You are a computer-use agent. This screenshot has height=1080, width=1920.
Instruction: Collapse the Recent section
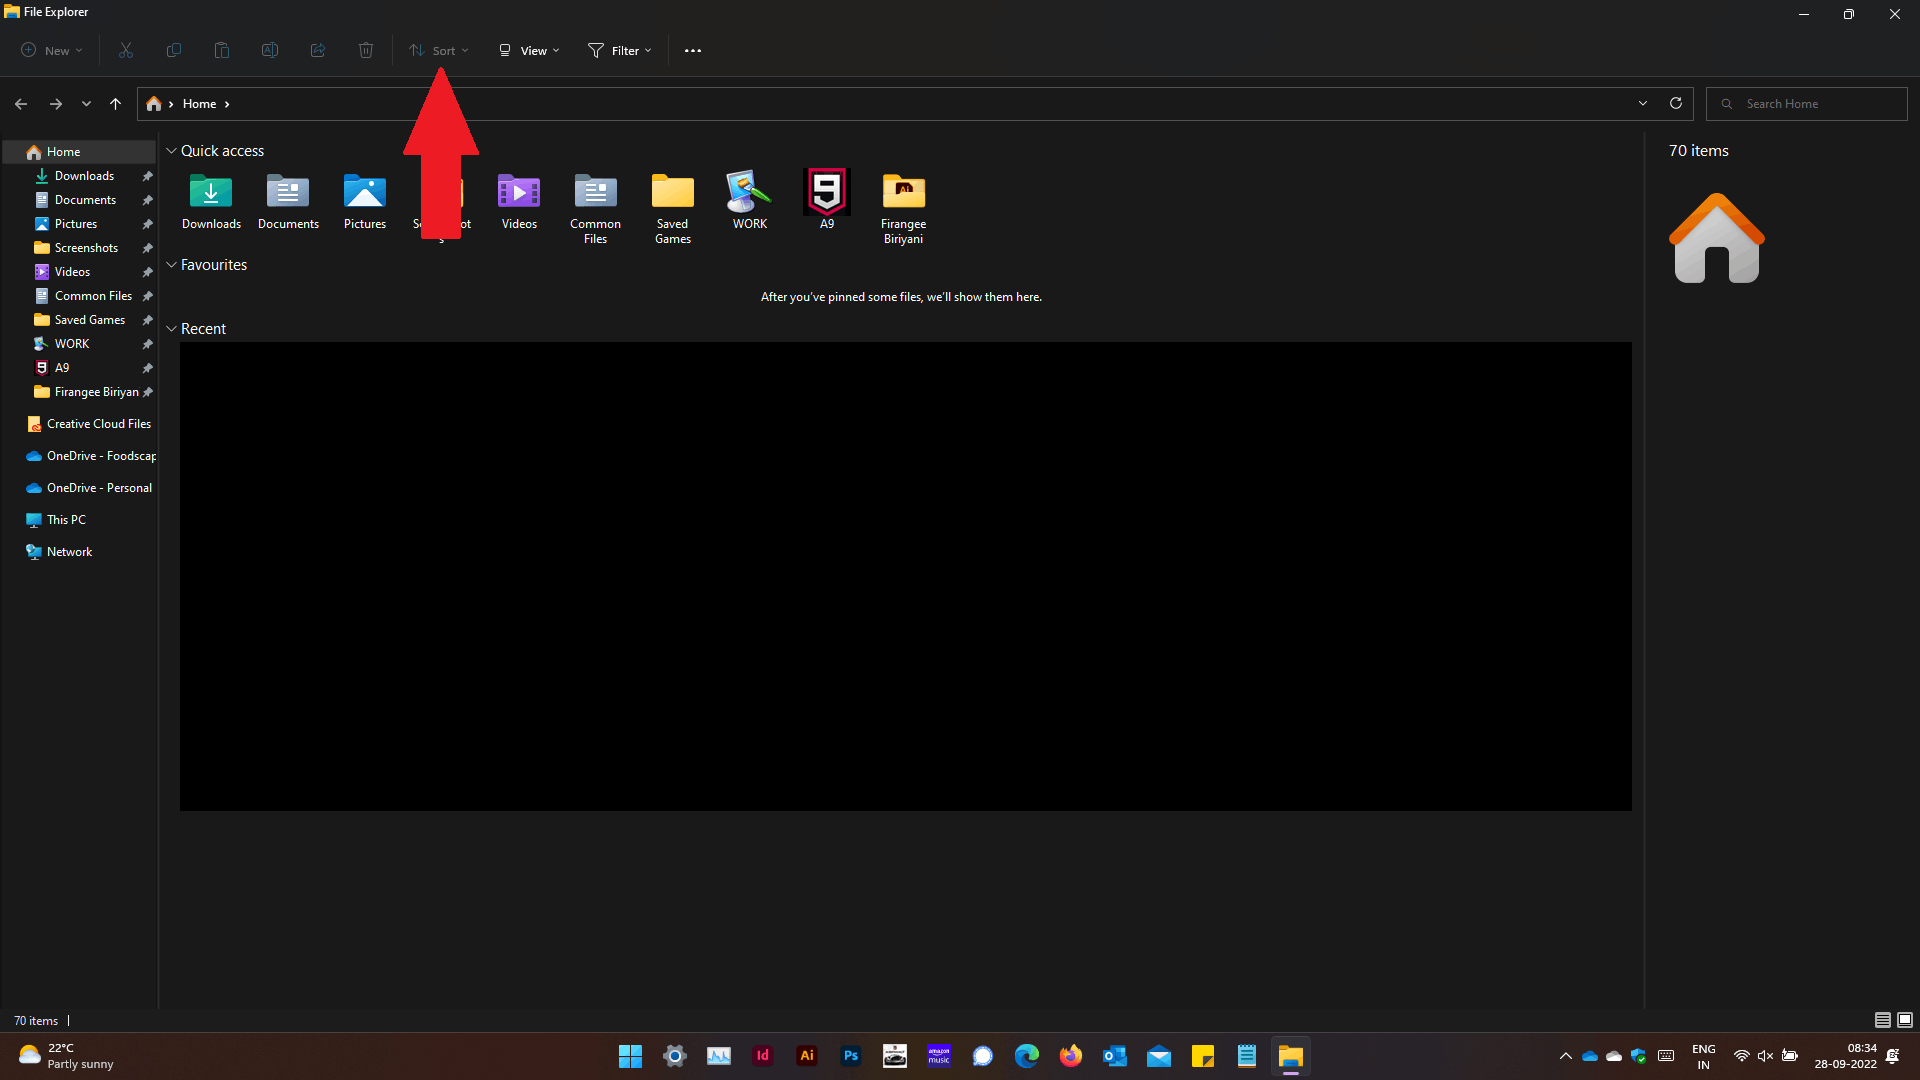tap(171, 329)
